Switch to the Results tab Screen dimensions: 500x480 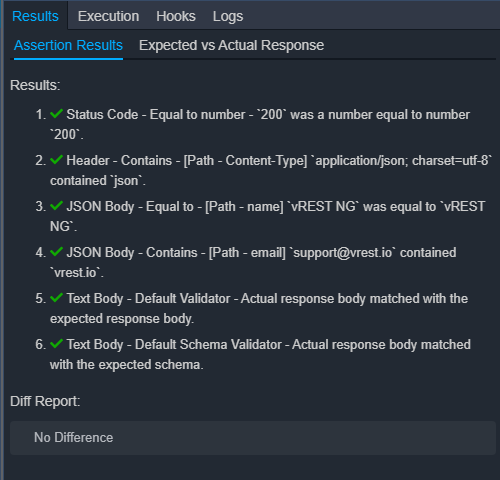(x=35, y=16)
